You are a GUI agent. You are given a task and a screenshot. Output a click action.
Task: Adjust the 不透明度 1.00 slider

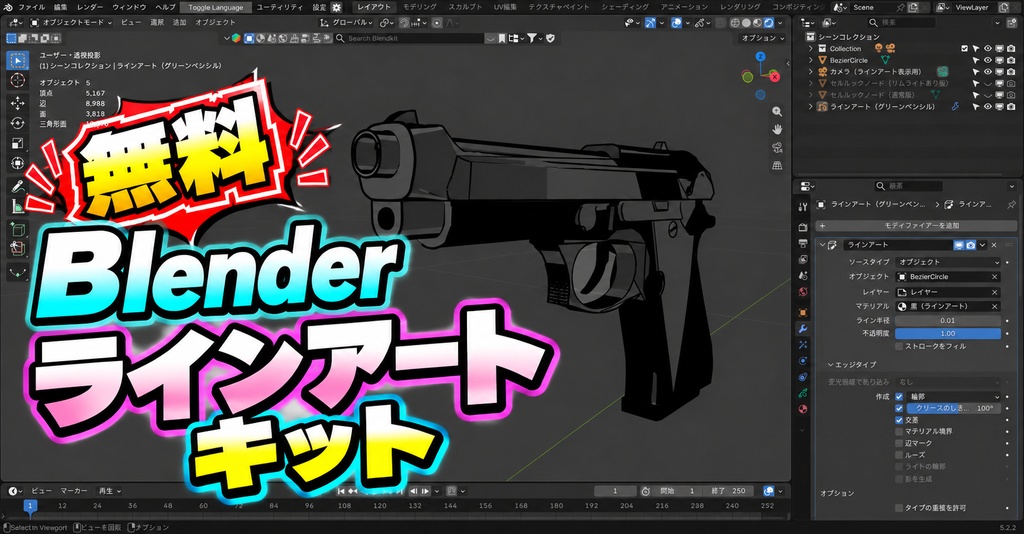tap(948, 334)
